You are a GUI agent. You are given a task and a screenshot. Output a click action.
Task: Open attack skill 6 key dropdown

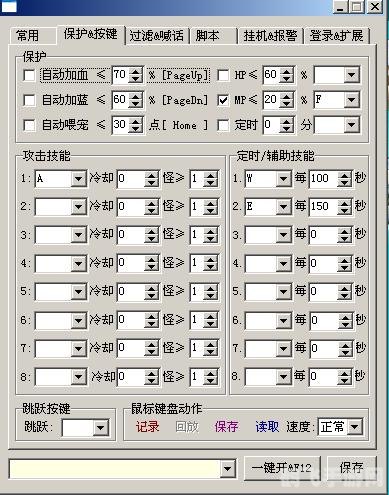tap(79, 320)
